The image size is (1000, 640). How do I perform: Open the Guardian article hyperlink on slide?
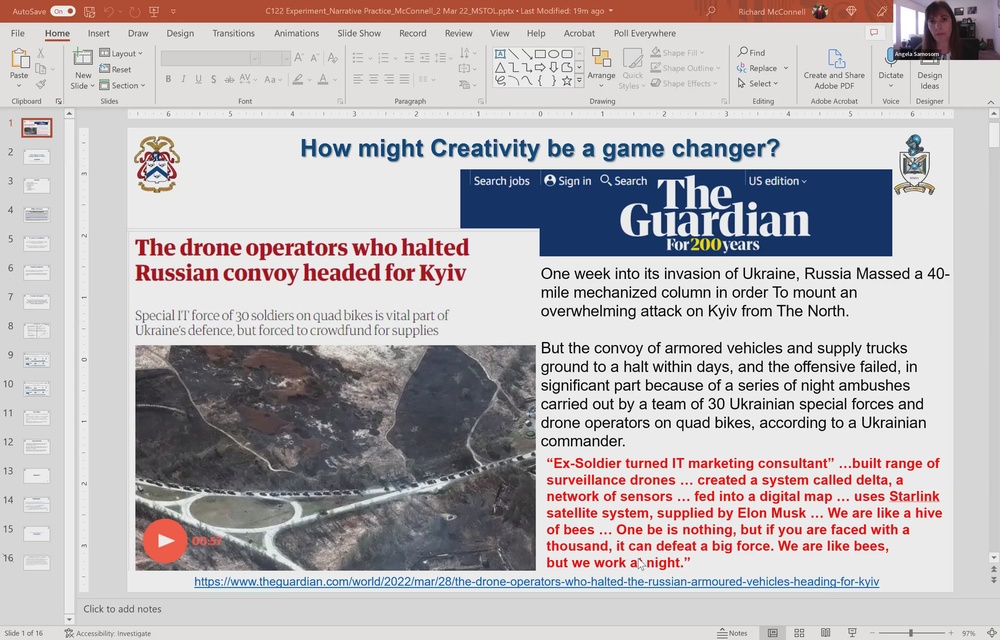point(538,581)
